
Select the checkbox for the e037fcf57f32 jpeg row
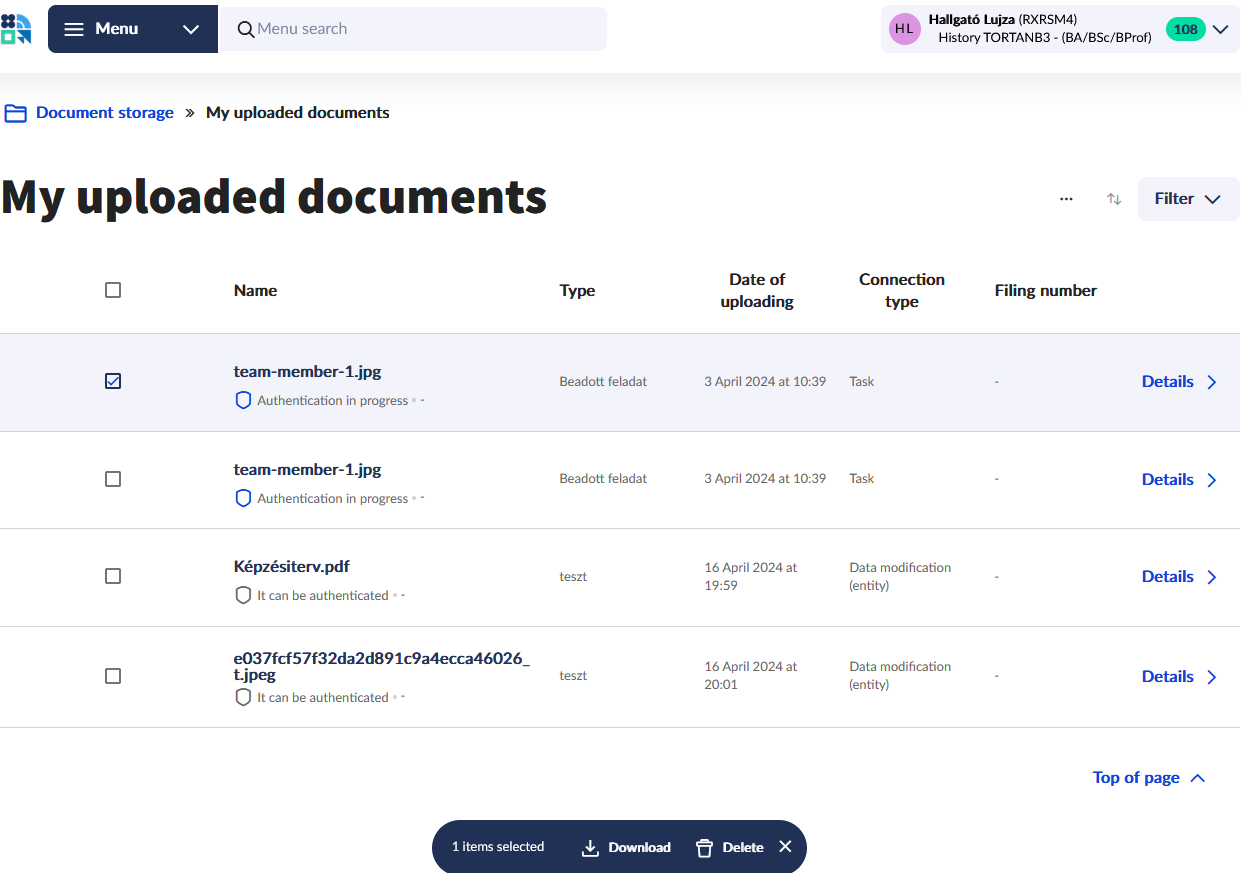(x=113, y=676)
